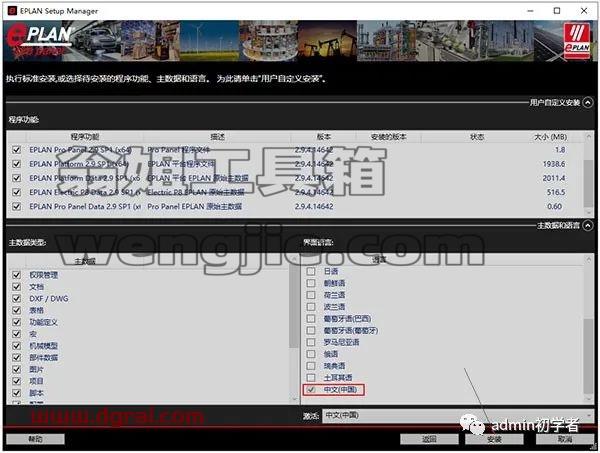600x453 pixels.
Task: Check the 土耳其语 language box
Action: (311, 378)
